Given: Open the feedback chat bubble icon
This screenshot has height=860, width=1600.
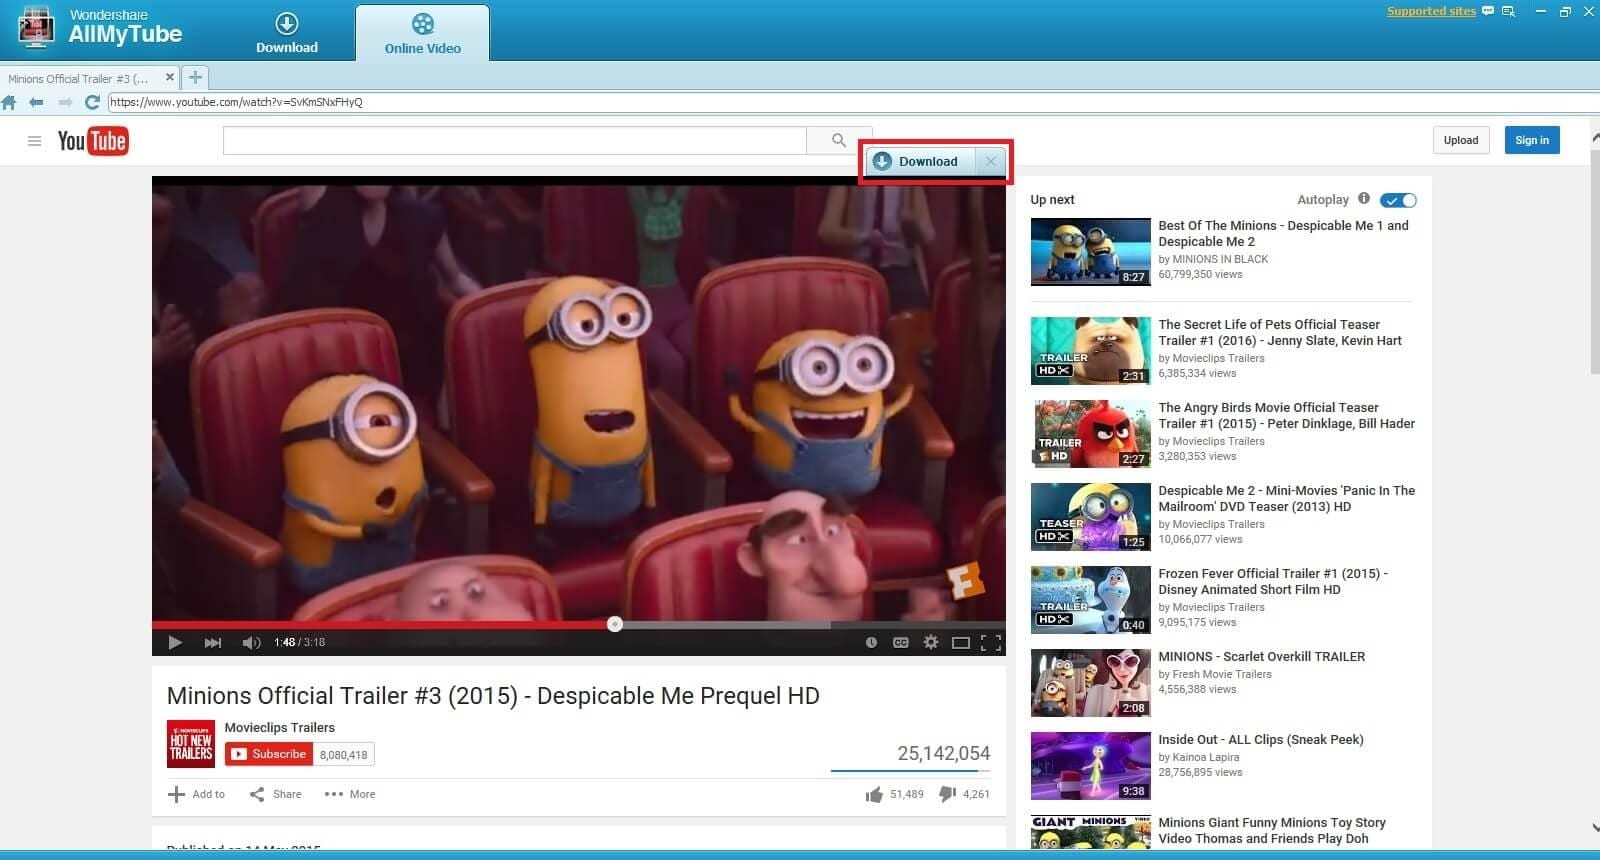Looking at the screenshot, I should click(1488, 11).
